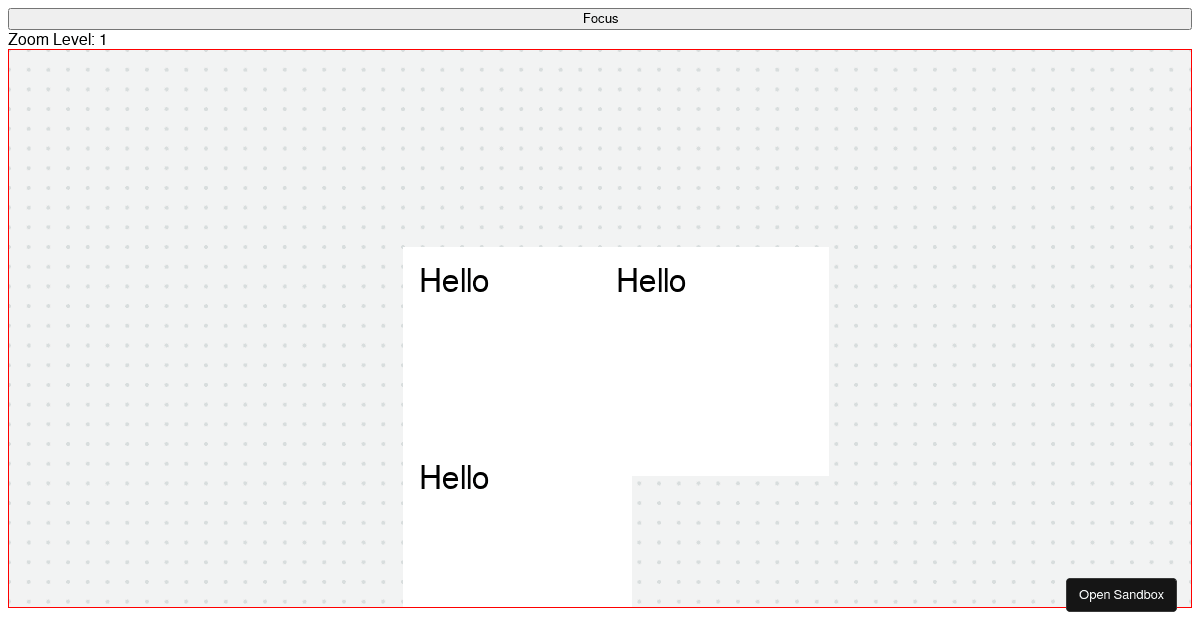
Task: Click the Focus button at the top
Action: click(x=600, y=18)
